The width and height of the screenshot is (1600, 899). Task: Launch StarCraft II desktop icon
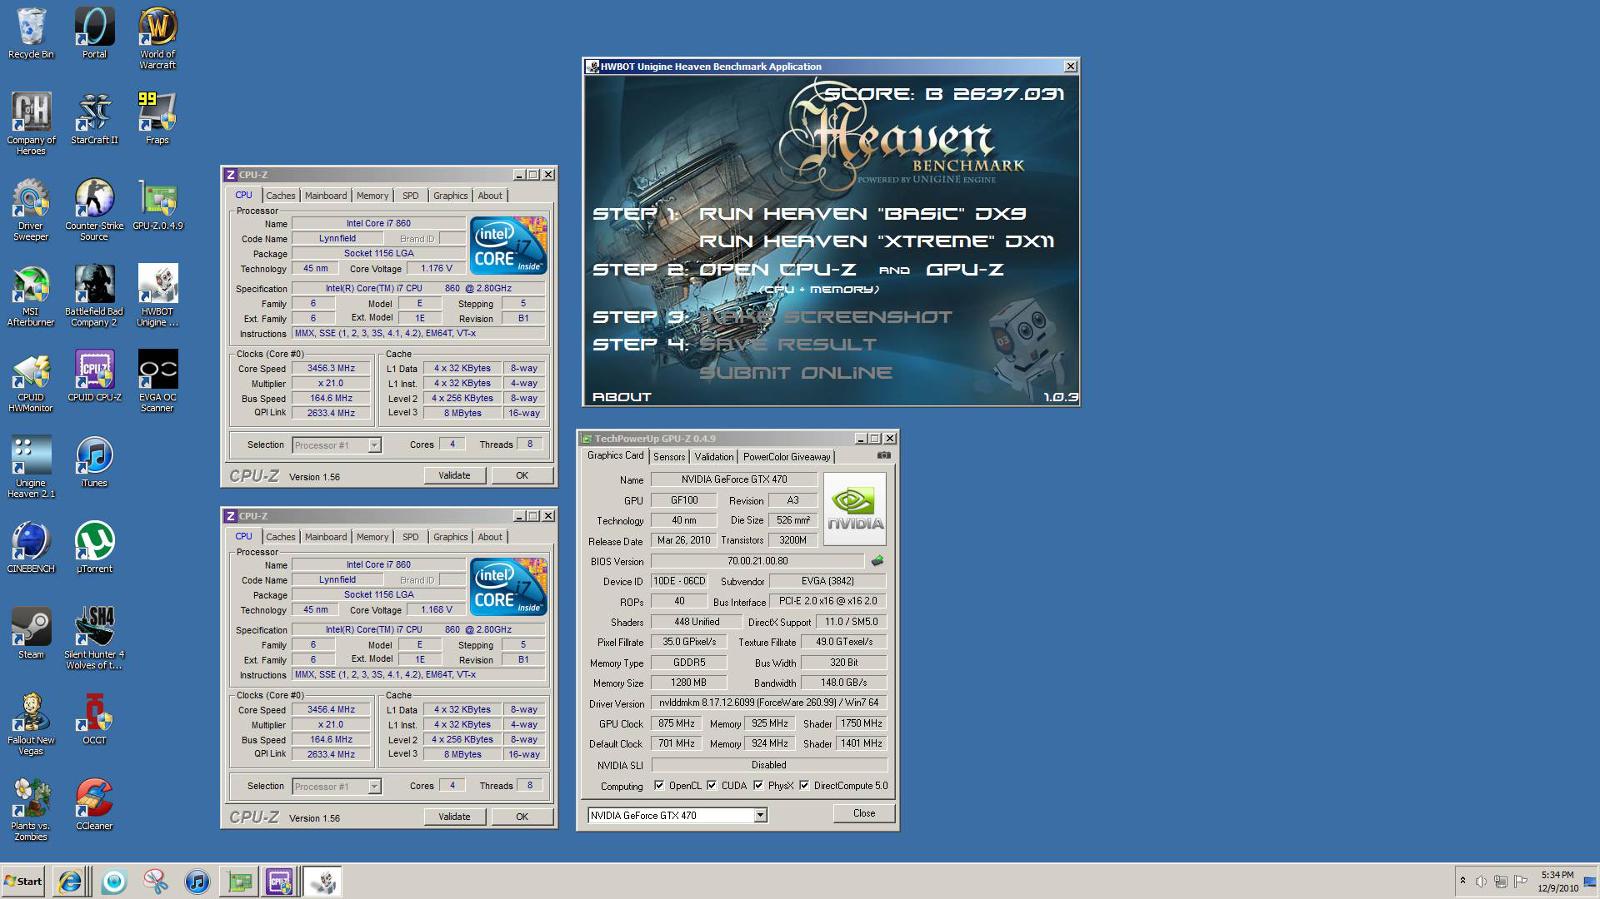(x=94, y=118)
